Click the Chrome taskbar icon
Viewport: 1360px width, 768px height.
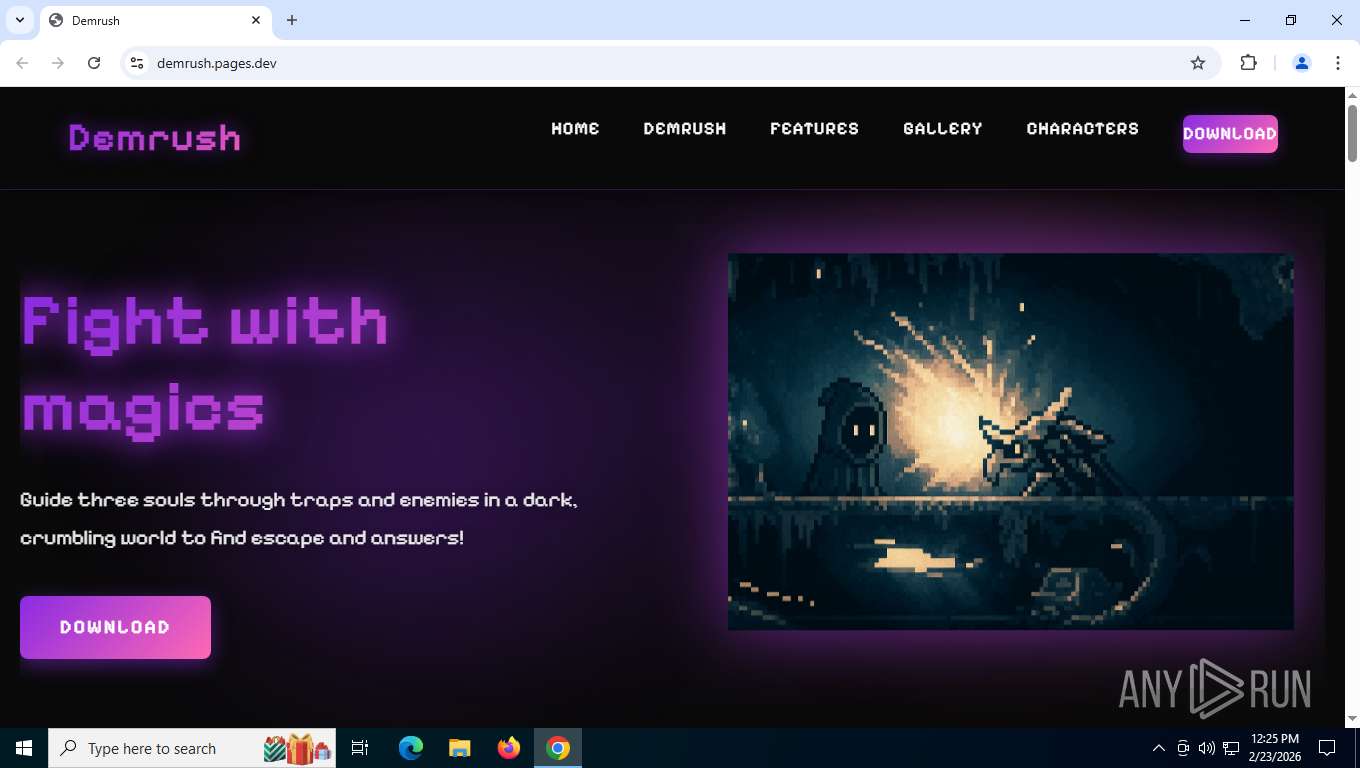tap(558, 748)
